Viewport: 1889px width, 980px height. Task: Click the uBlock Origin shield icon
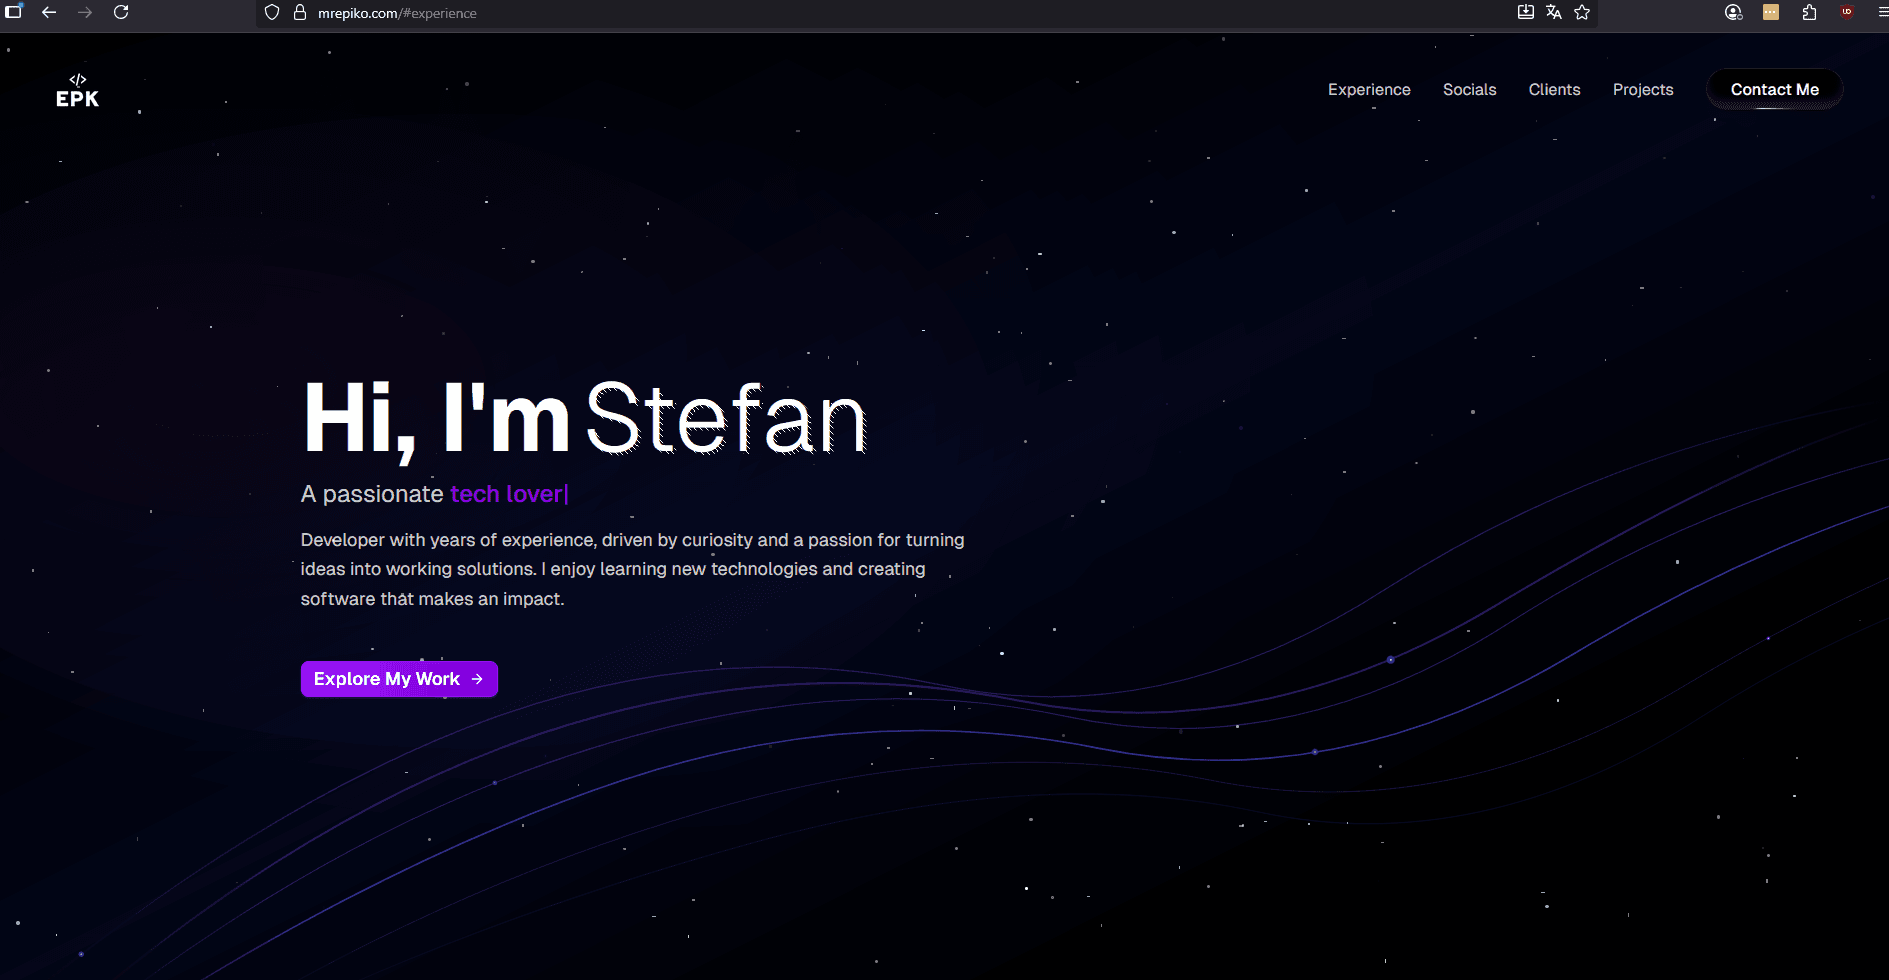point(1847,13)
